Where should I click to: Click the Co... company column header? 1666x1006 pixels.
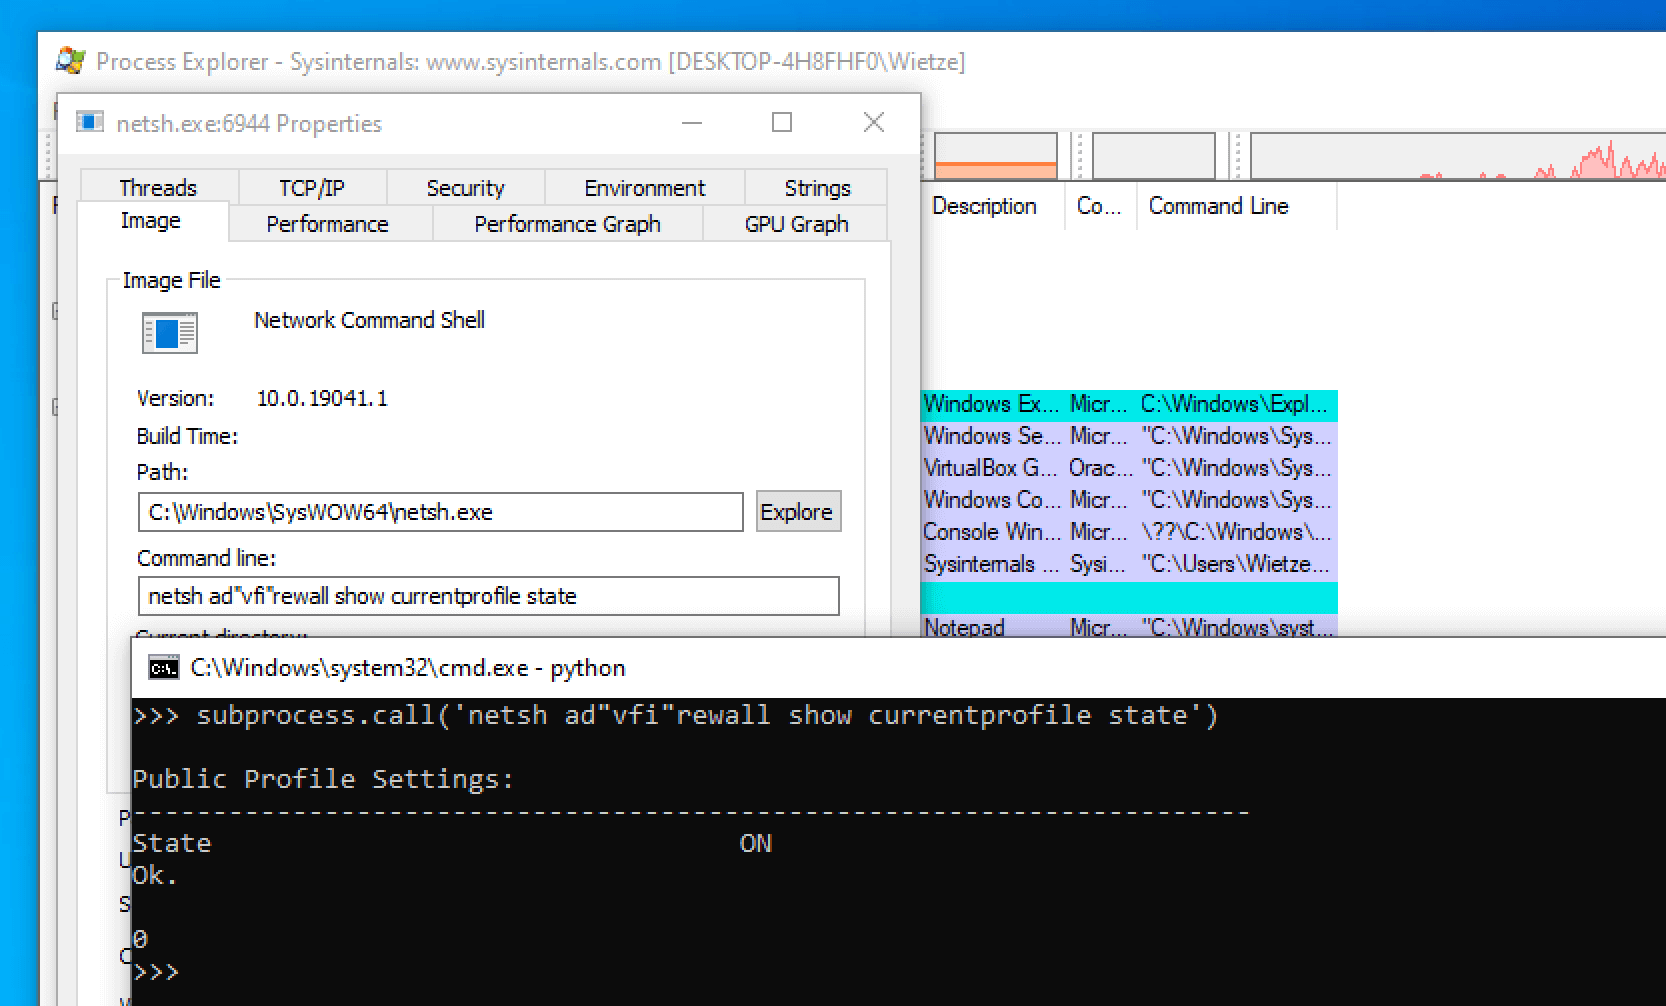point(1100,206)
